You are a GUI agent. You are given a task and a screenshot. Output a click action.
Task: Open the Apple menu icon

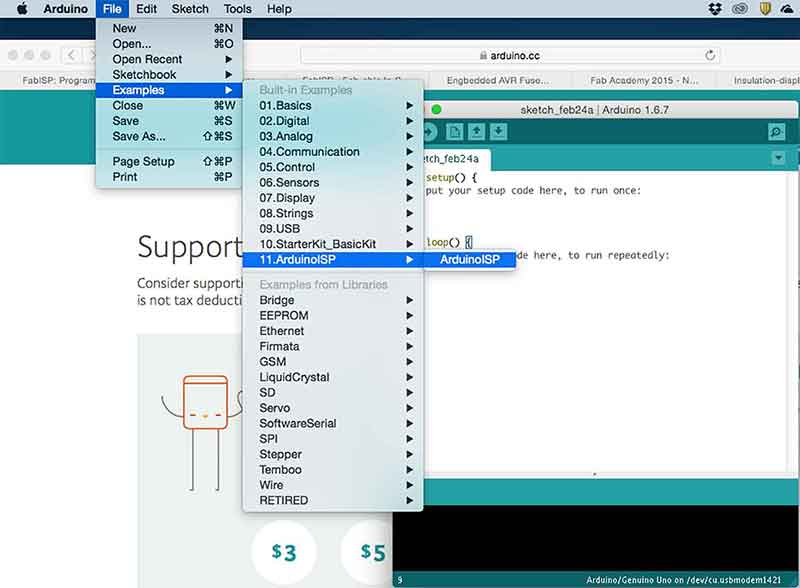tap(22, 9)
